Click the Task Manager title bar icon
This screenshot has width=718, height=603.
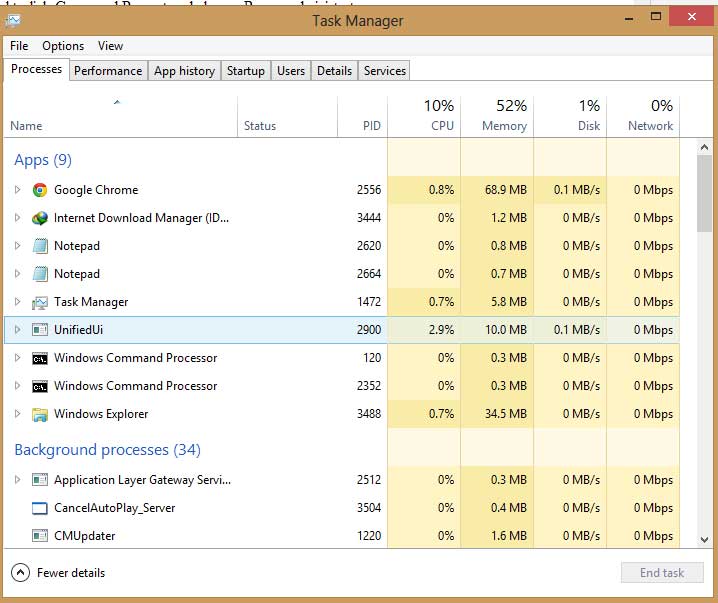[x=13, y=21]
